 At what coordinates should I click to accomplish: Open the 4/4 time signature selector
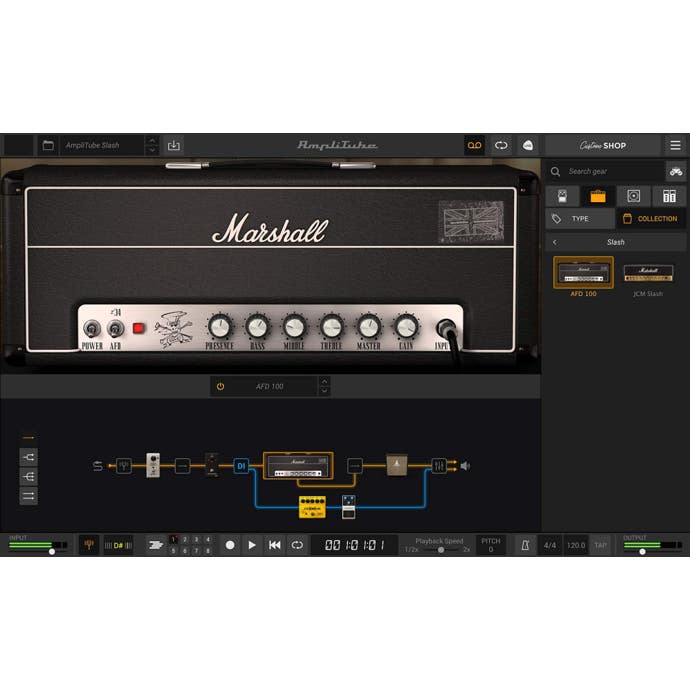[x=550, y=545]
